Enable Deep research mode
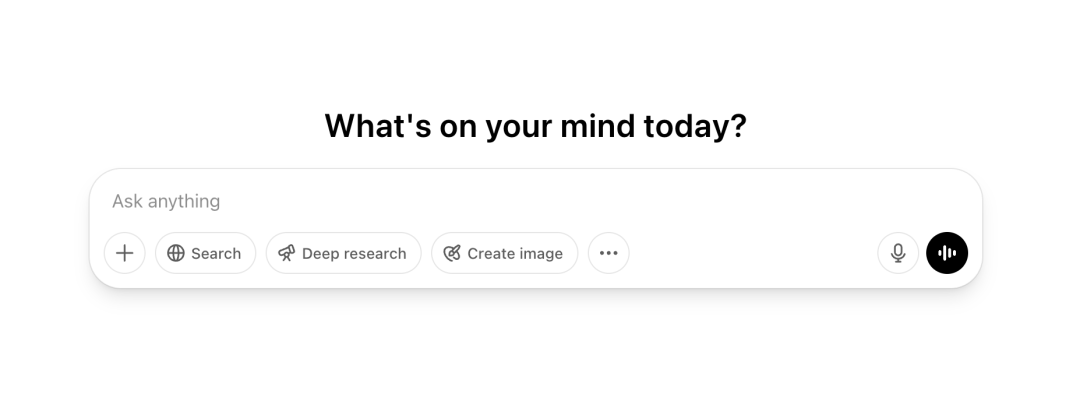The width and height of the screenshot is (1080, 408). point(343,253)
